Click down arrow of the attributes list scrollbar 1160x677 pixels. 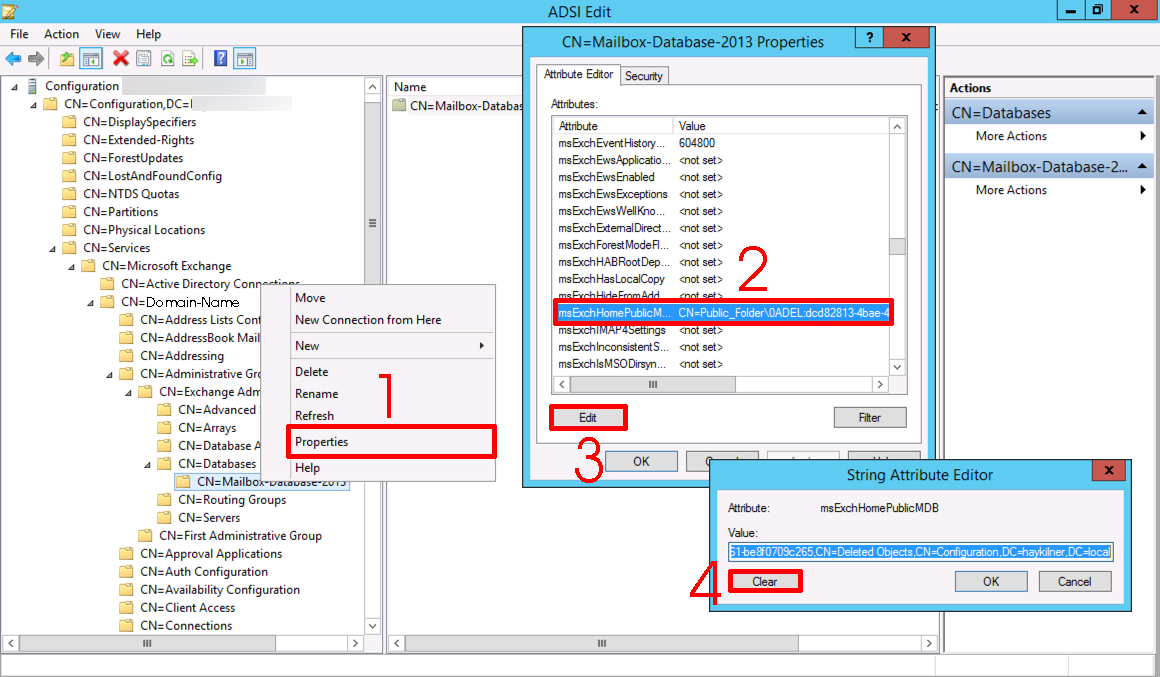pos(897,367)
